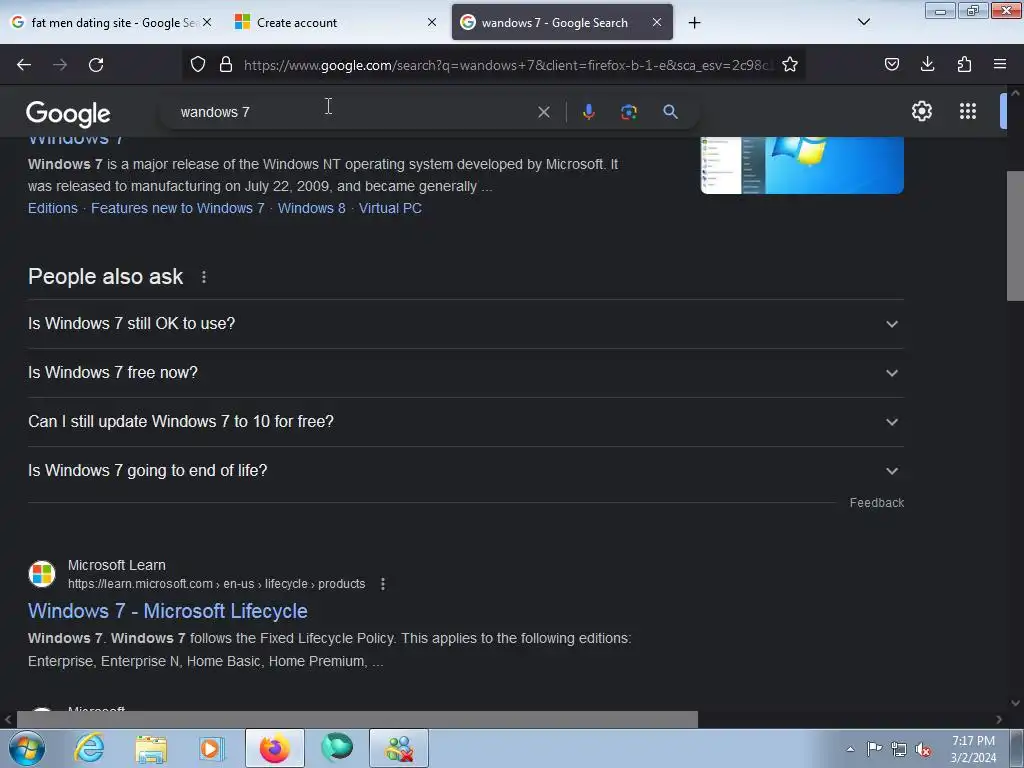Expand 'Can I still update Windows 7 to 10'
Viewport: 1024px width, 768px height.
(x=466, y=422)
